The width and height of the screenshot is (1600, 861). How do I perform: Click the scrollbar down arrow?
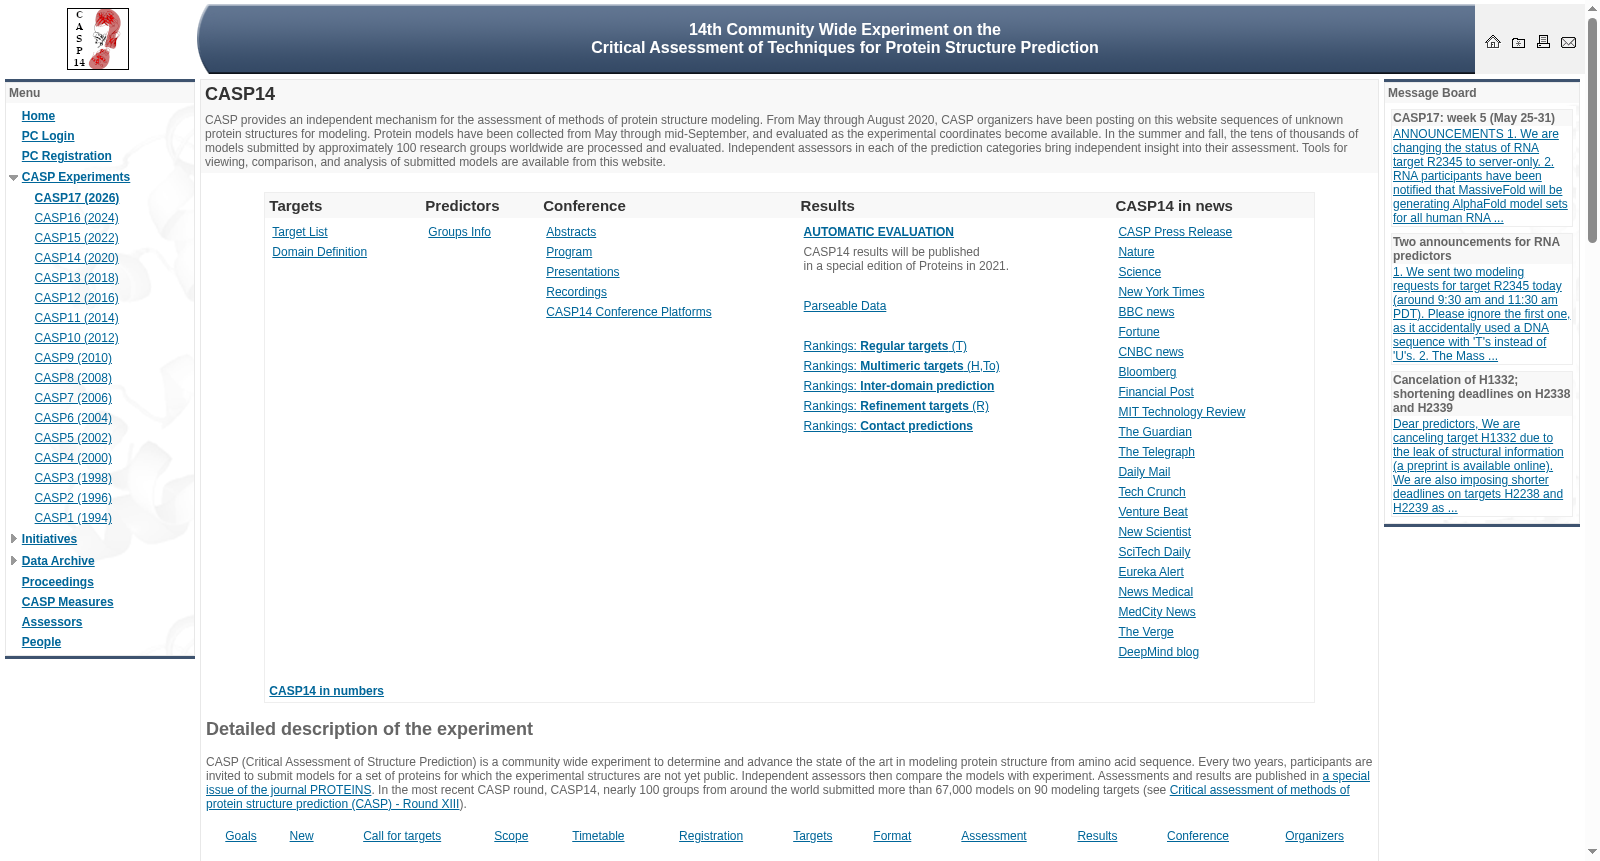(x=1592, y=852)
